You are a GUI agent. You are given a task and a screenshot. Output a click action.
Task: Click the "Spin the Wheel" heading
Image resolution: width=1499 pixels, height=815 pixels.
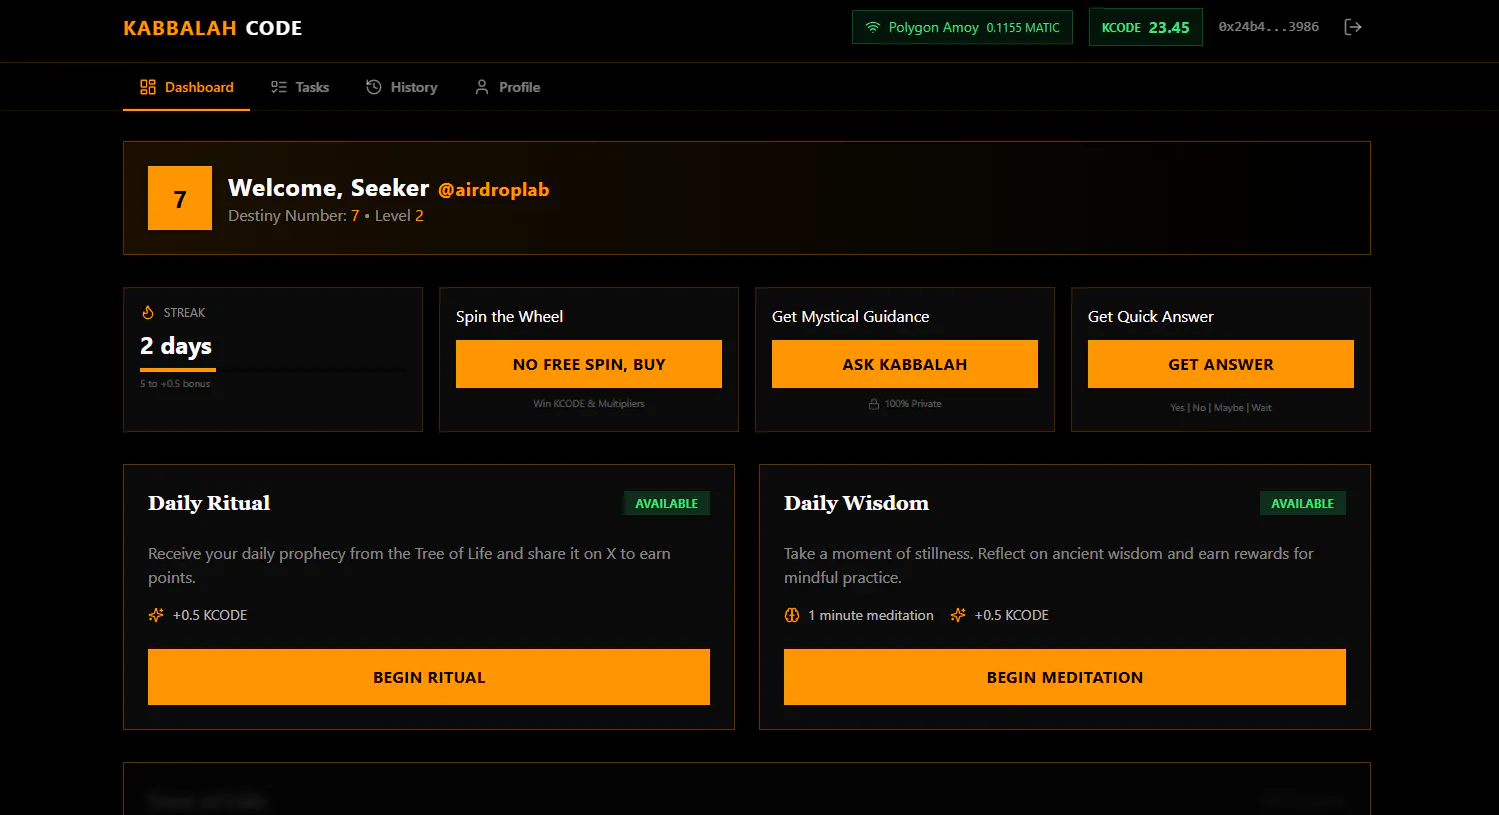(509, 316)
